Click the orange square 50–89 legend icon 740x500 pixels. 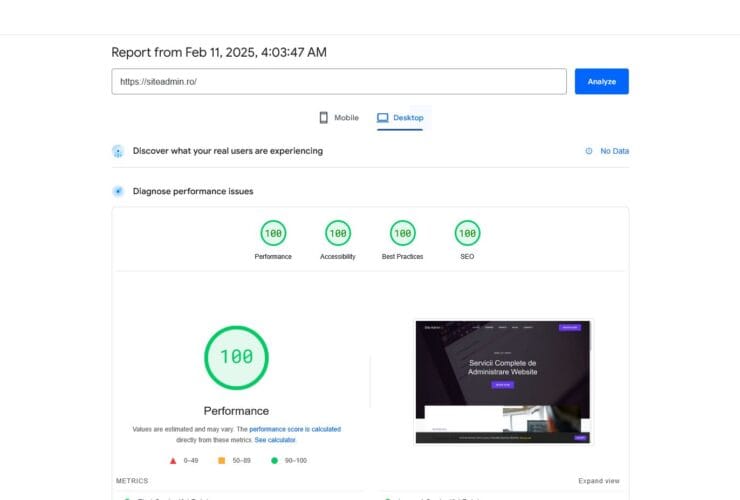pyautogui.click(x=222, y=461)
